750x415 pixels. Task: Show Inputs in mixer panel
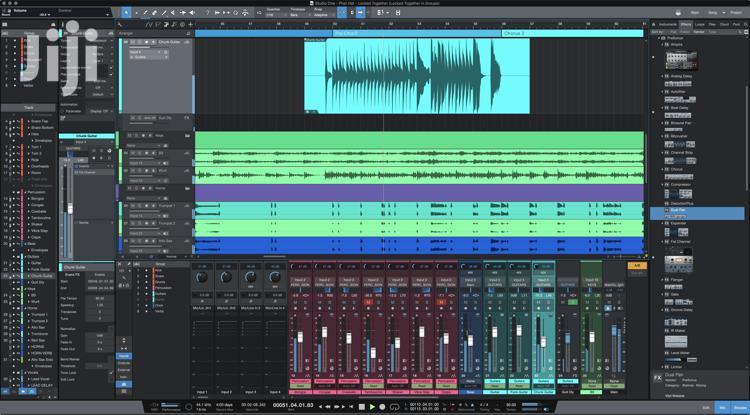(x=124, y=356)
